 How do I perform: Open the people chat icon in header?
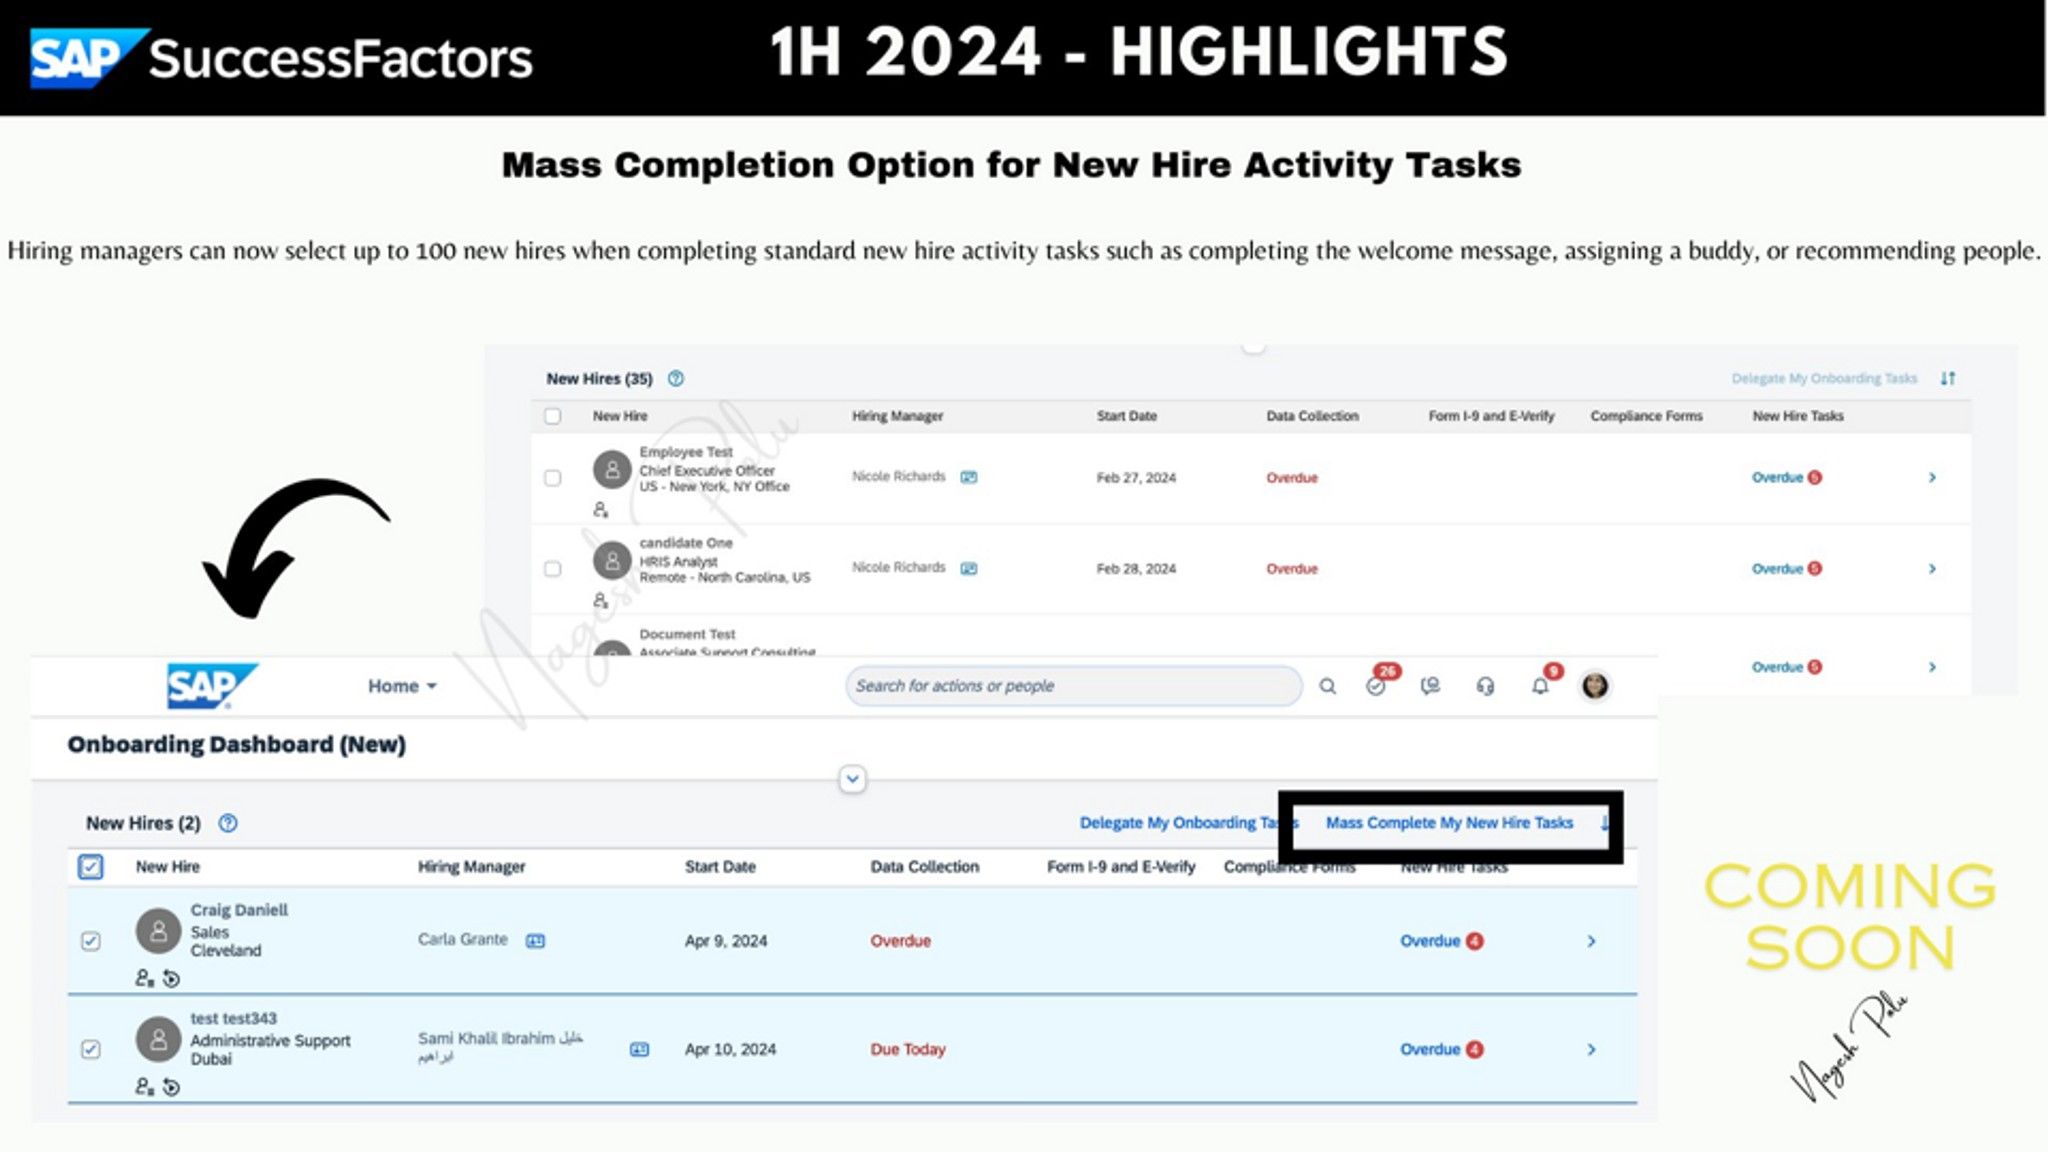click(1431, 686)
